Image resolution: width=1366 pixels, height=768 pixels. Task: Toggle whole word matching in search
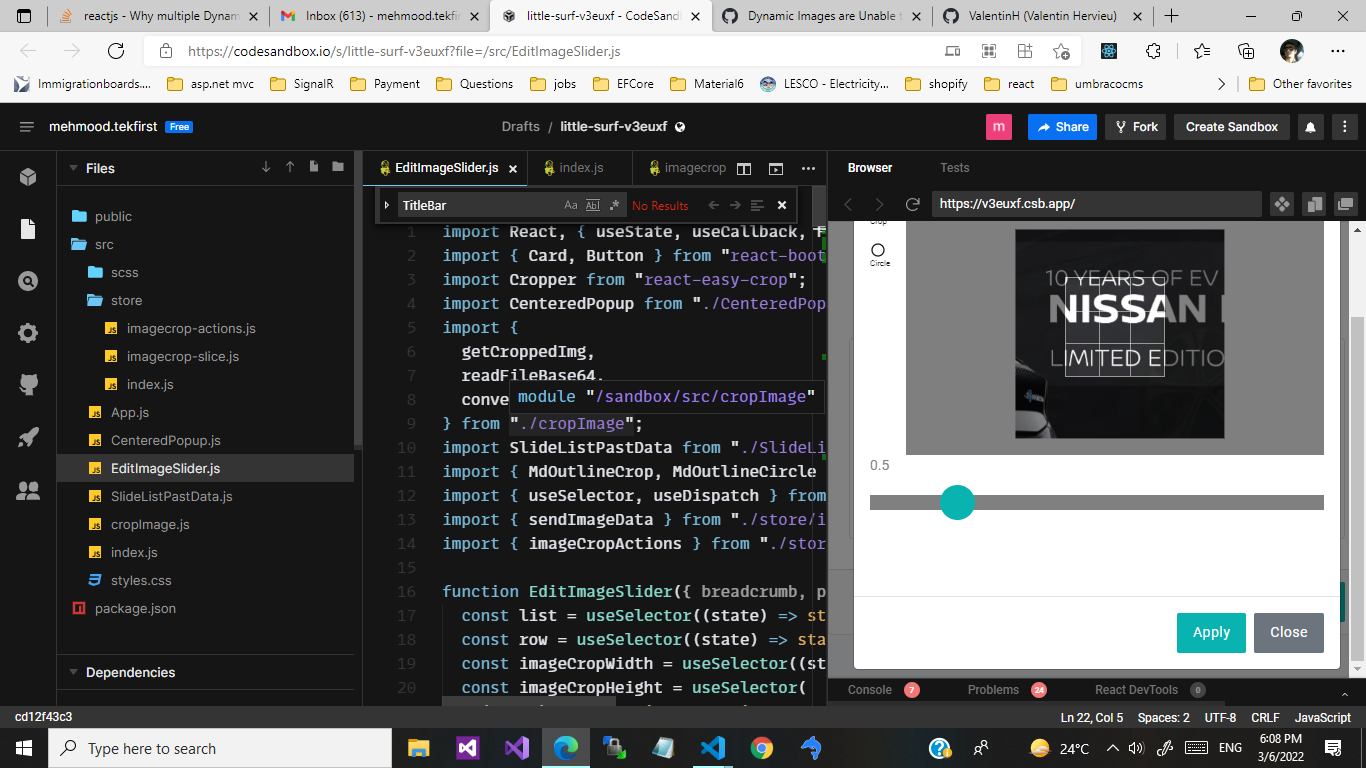(x=592, y=205)
